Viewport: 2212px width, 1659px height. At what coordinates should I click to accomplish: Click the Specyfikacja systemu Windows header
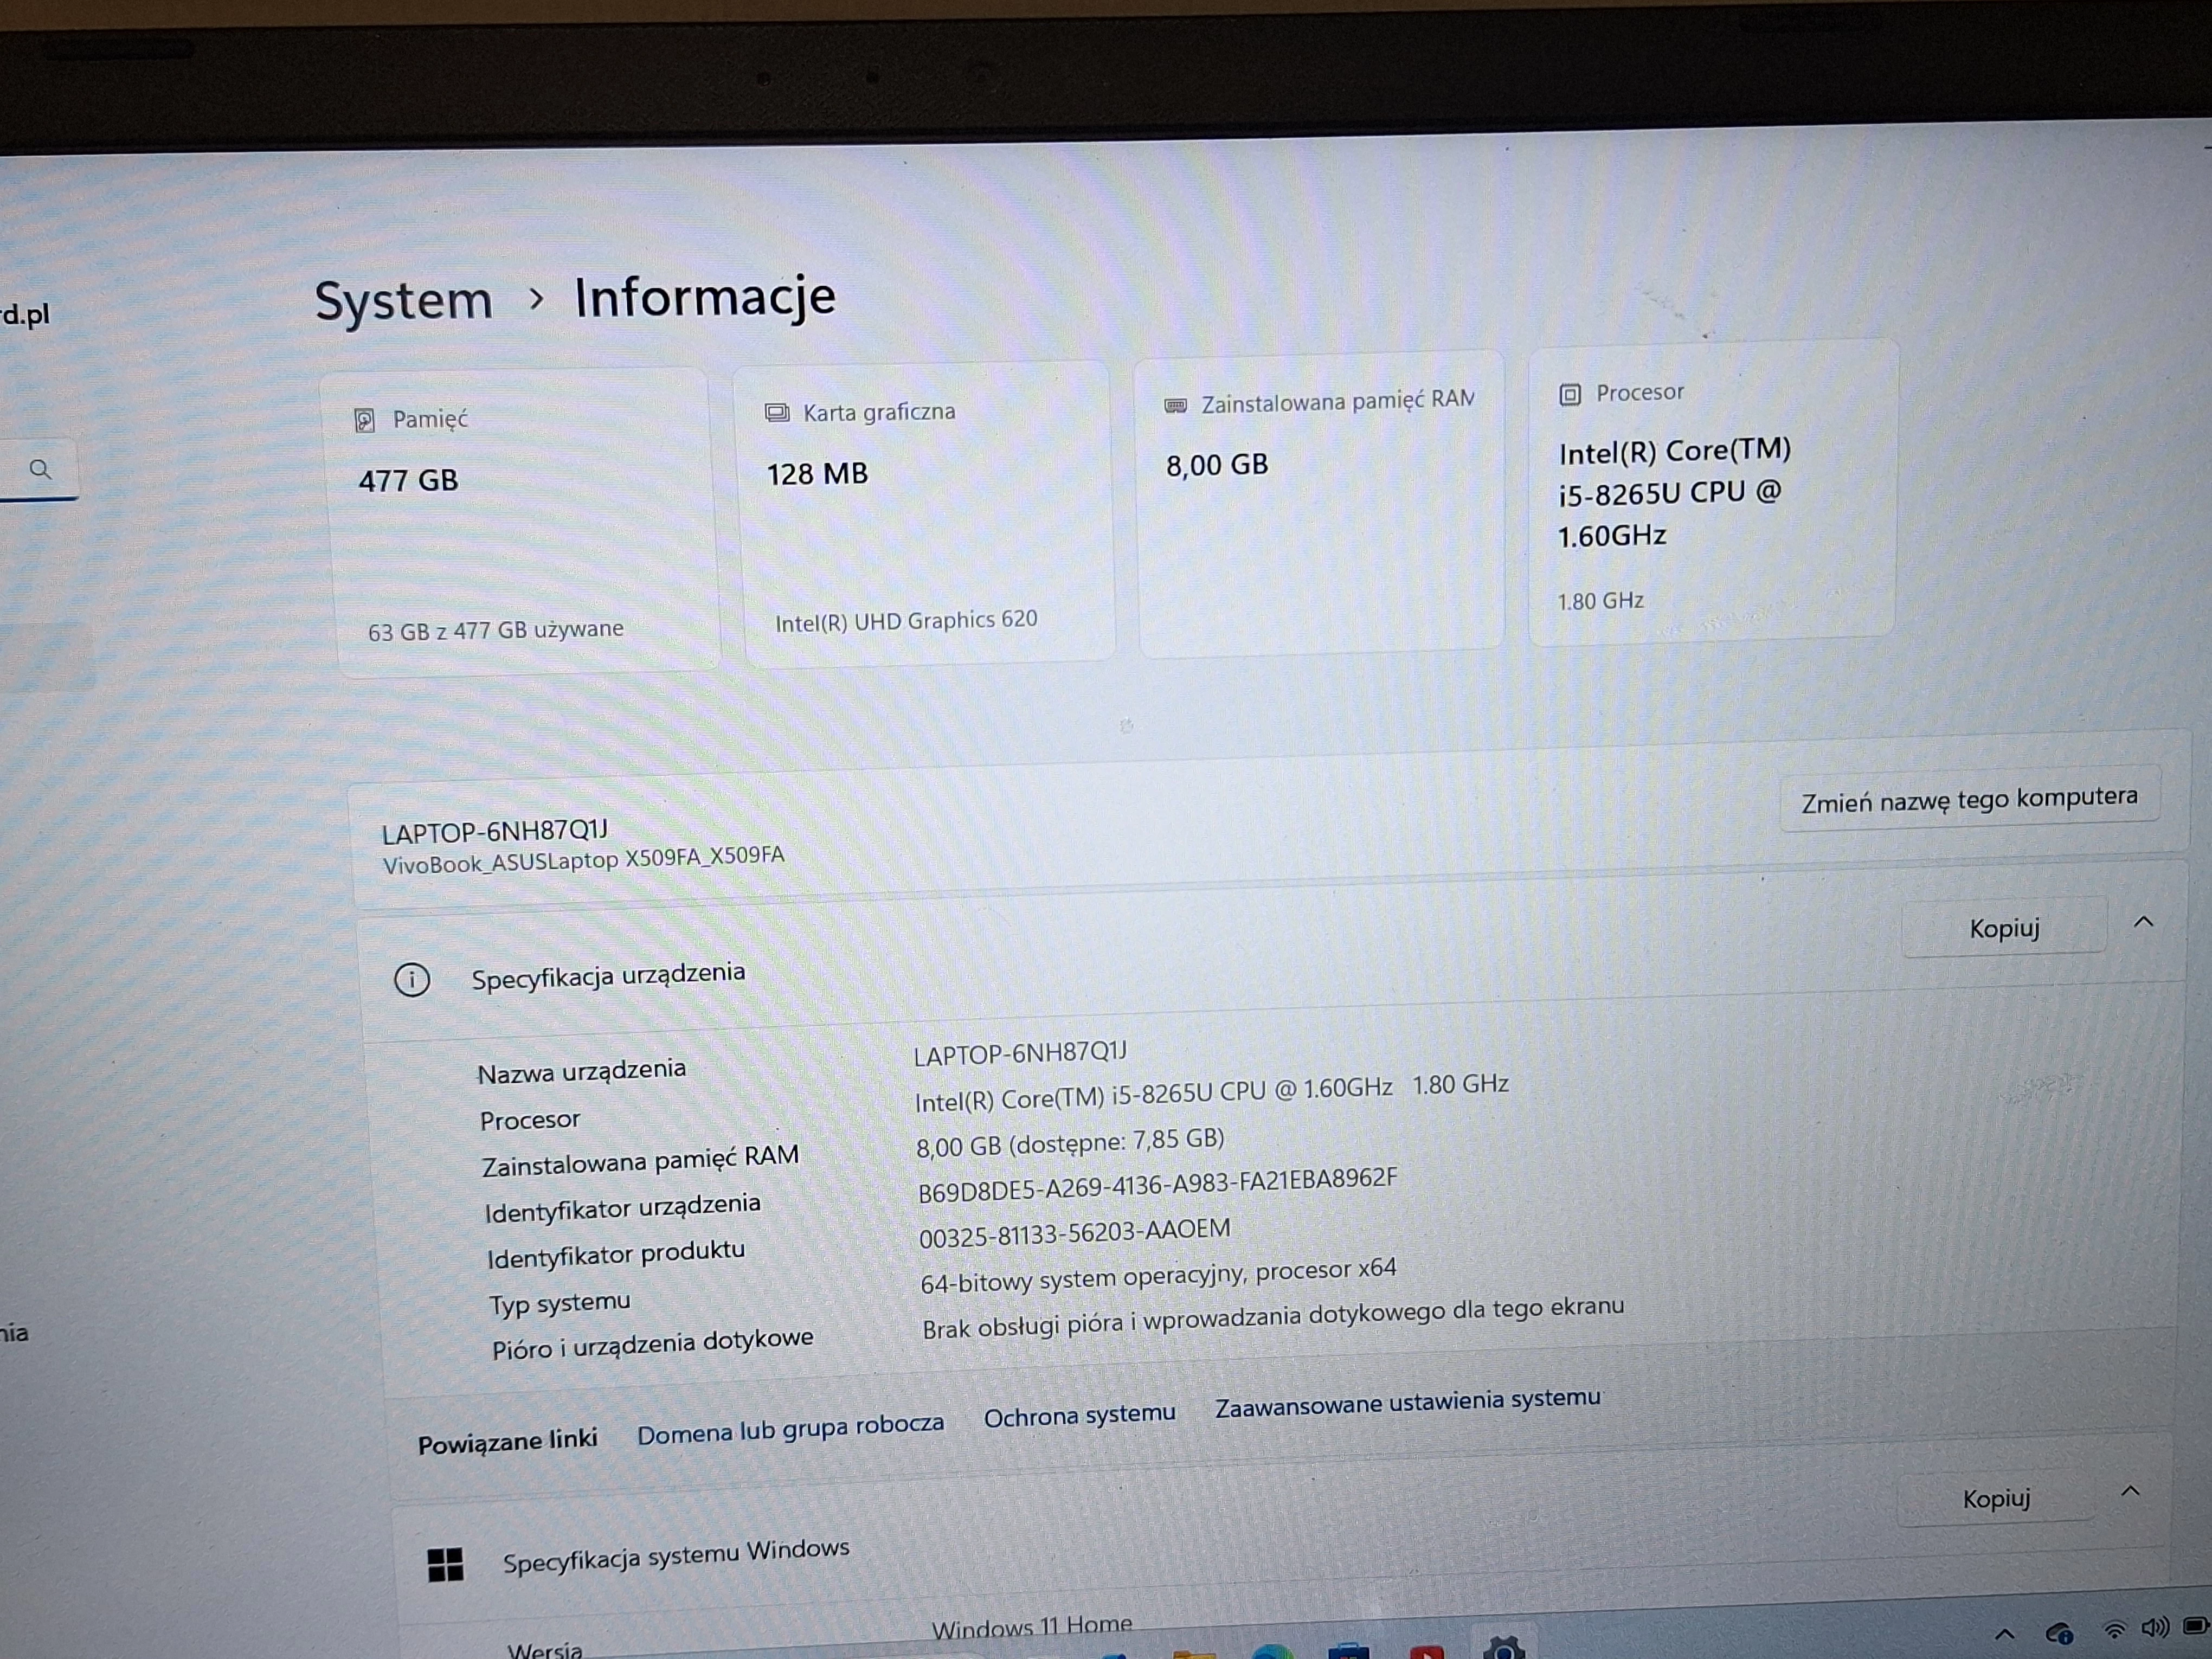(x=676, y=1555)
